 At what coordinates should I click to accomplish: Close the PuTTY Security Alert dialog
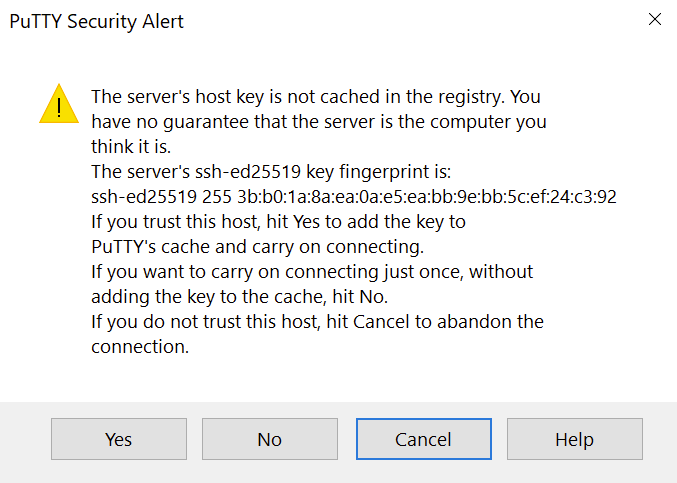[x=655, y=19]
